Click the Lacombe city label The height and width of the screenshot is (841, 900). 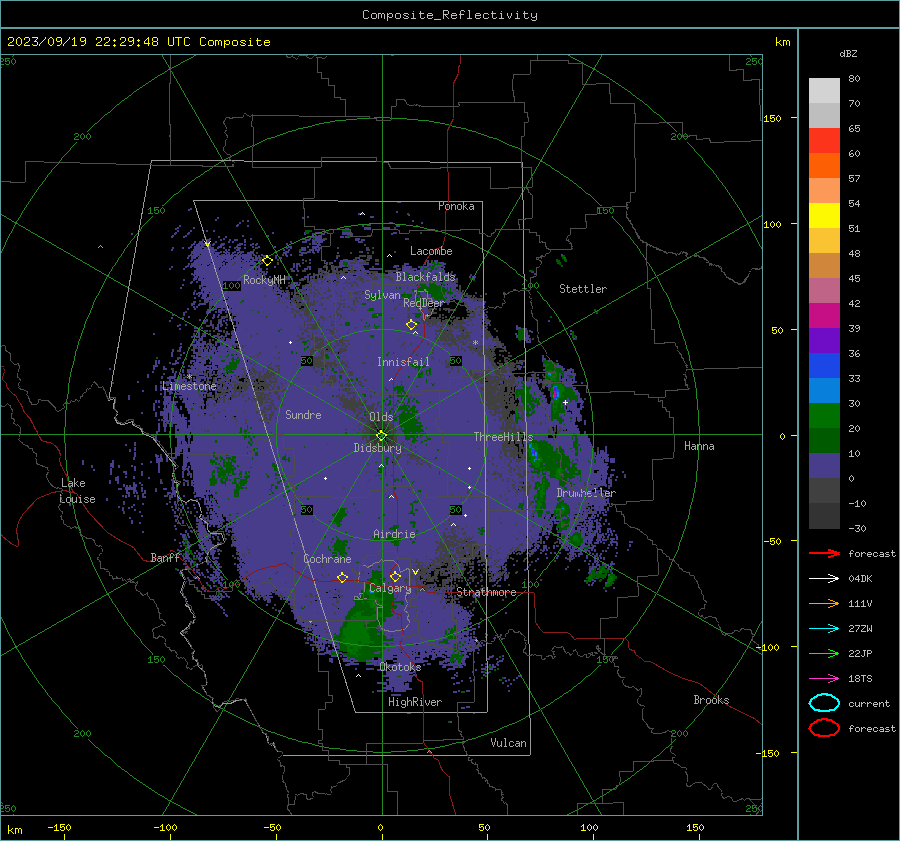(x=431, y=251)
